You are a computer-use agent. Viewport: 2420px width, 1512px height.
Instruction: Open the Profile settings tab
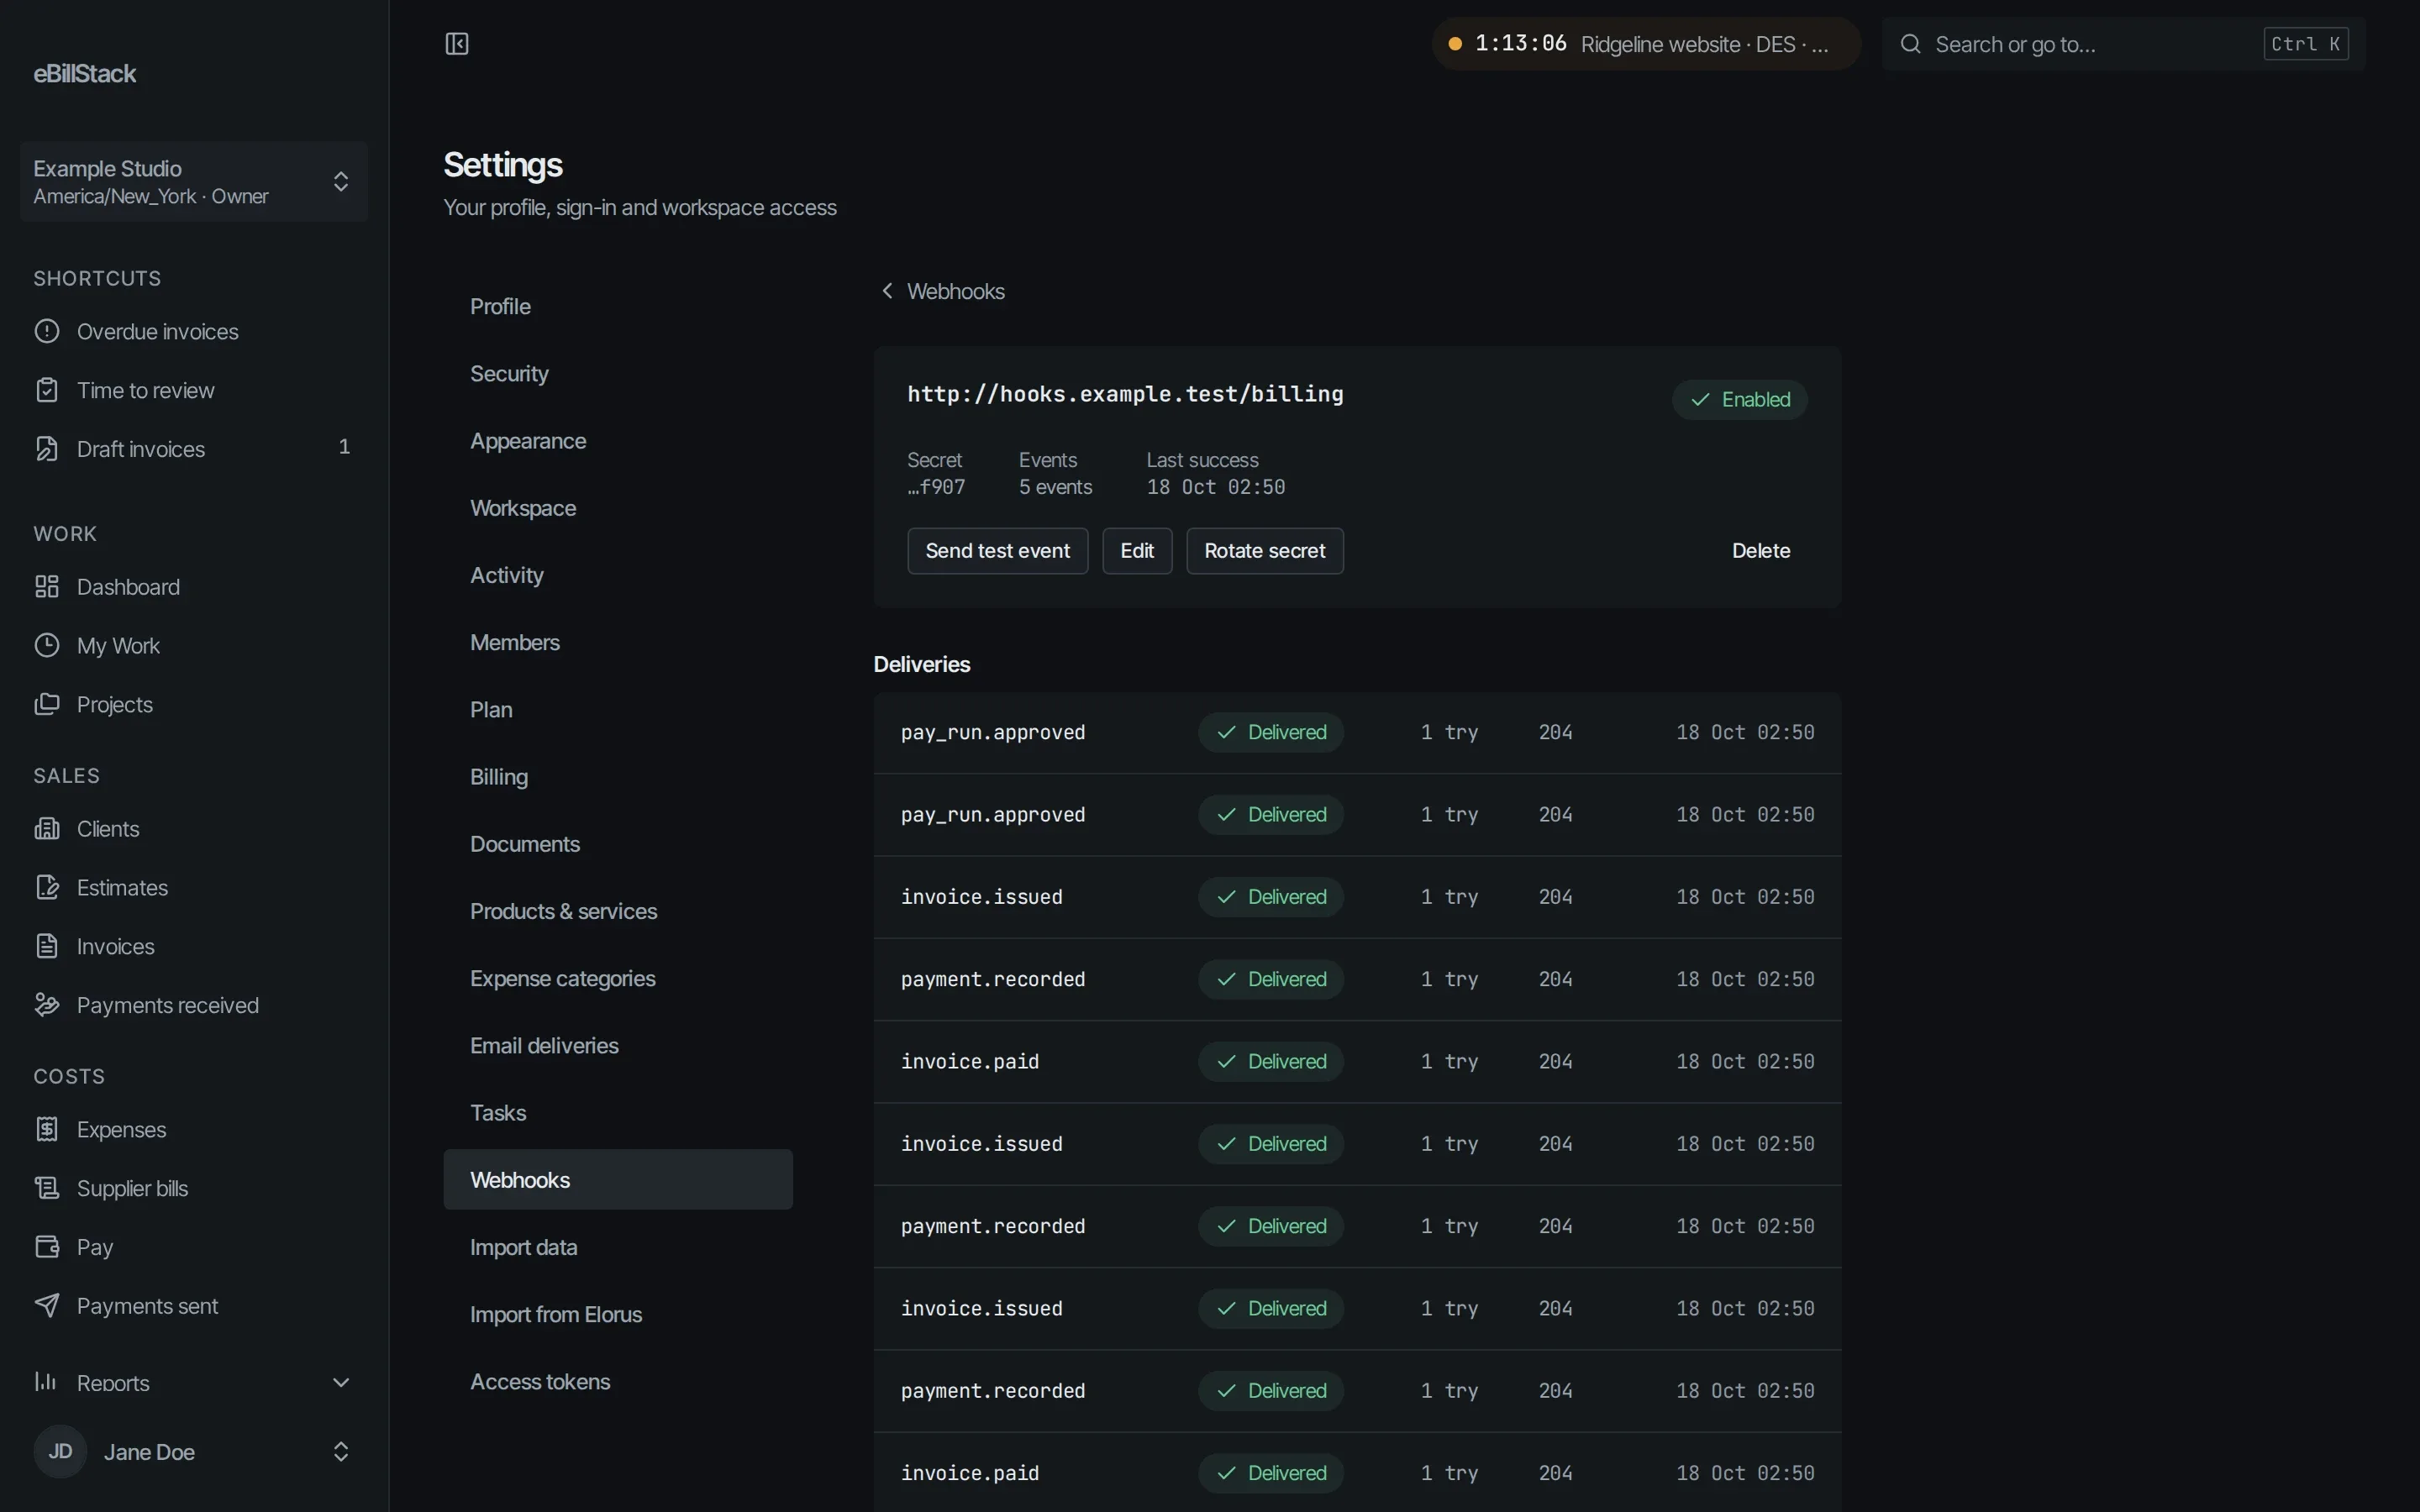[x=618, y=306]
